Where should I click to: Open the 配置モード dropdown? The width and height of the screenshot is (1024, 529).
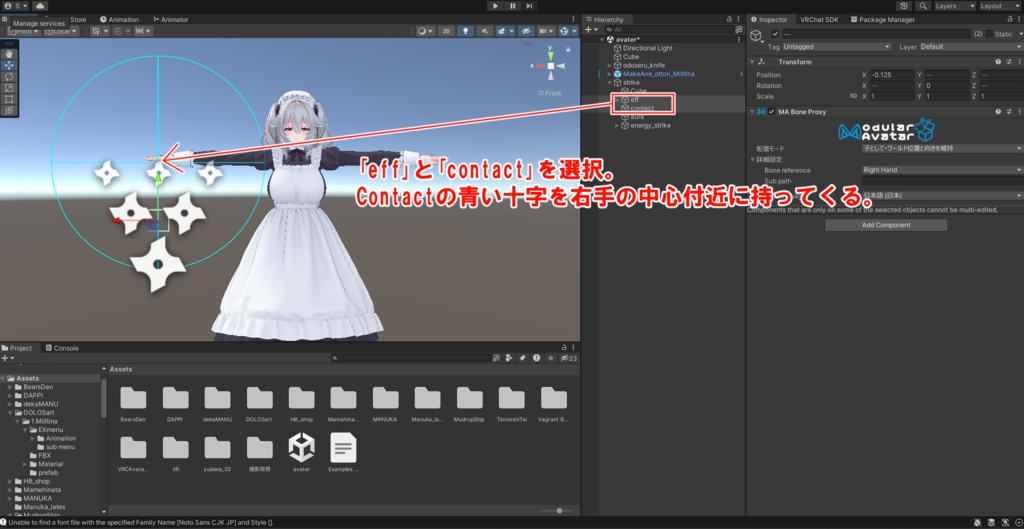tap(942, 148)
